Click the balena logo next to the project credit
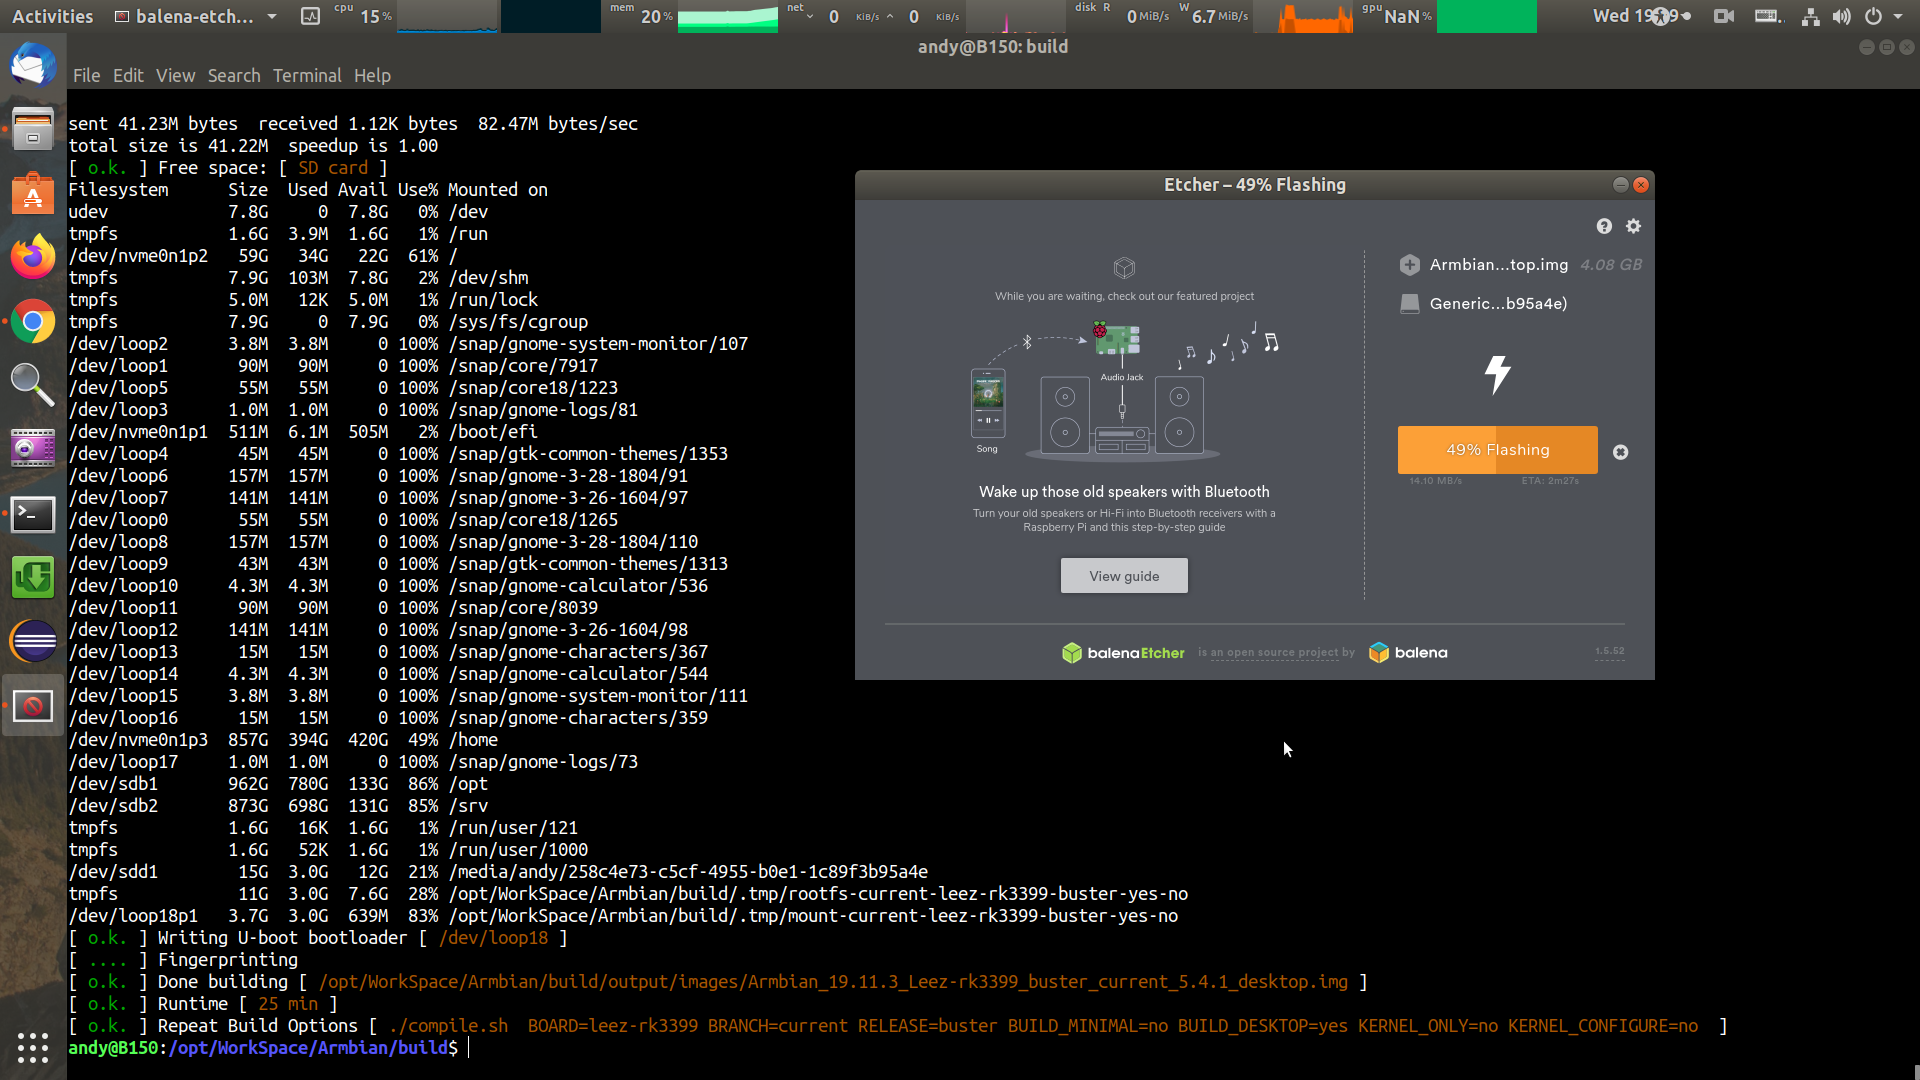 1380,652
